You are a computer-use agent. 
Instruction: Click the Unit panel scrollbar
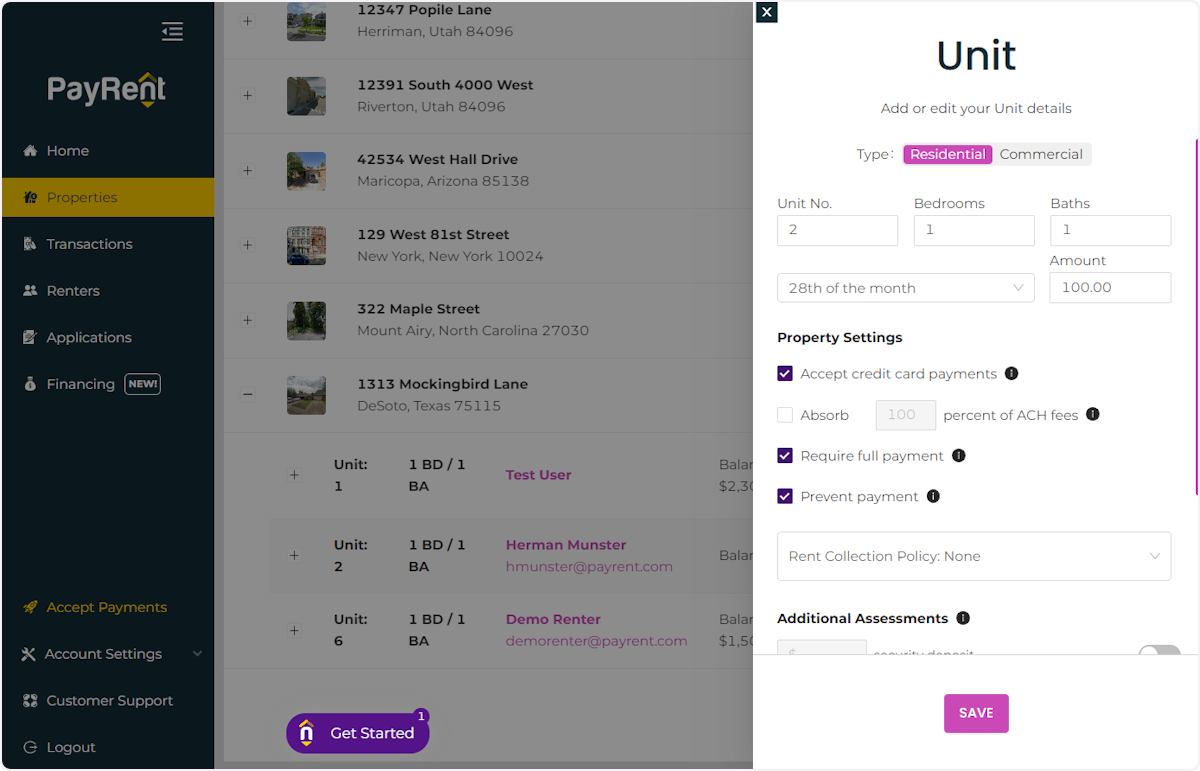pyautogui.click(x=1197, y=318)
